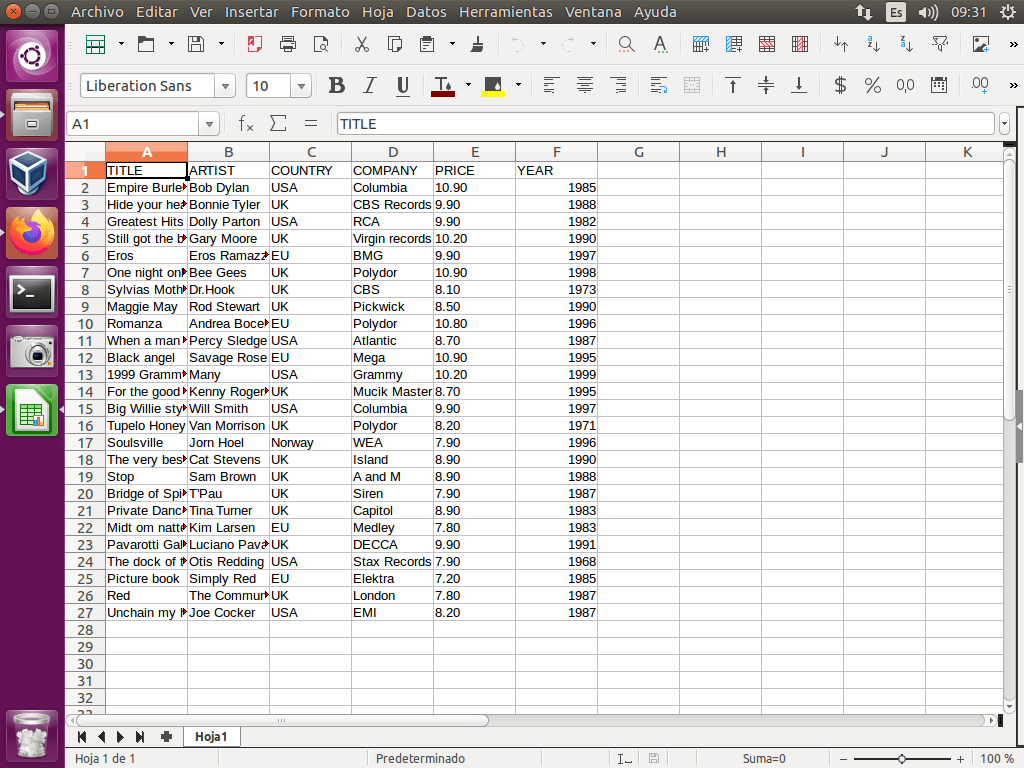Click the column D header
1024x768 pixels.
pos(393,152)
